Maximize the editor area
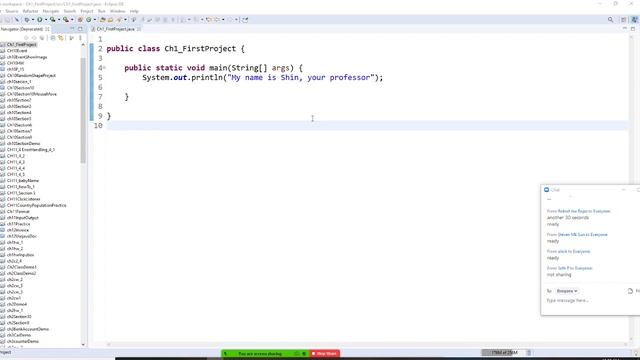This screenshot has width=640, height=360. point(633,29)
